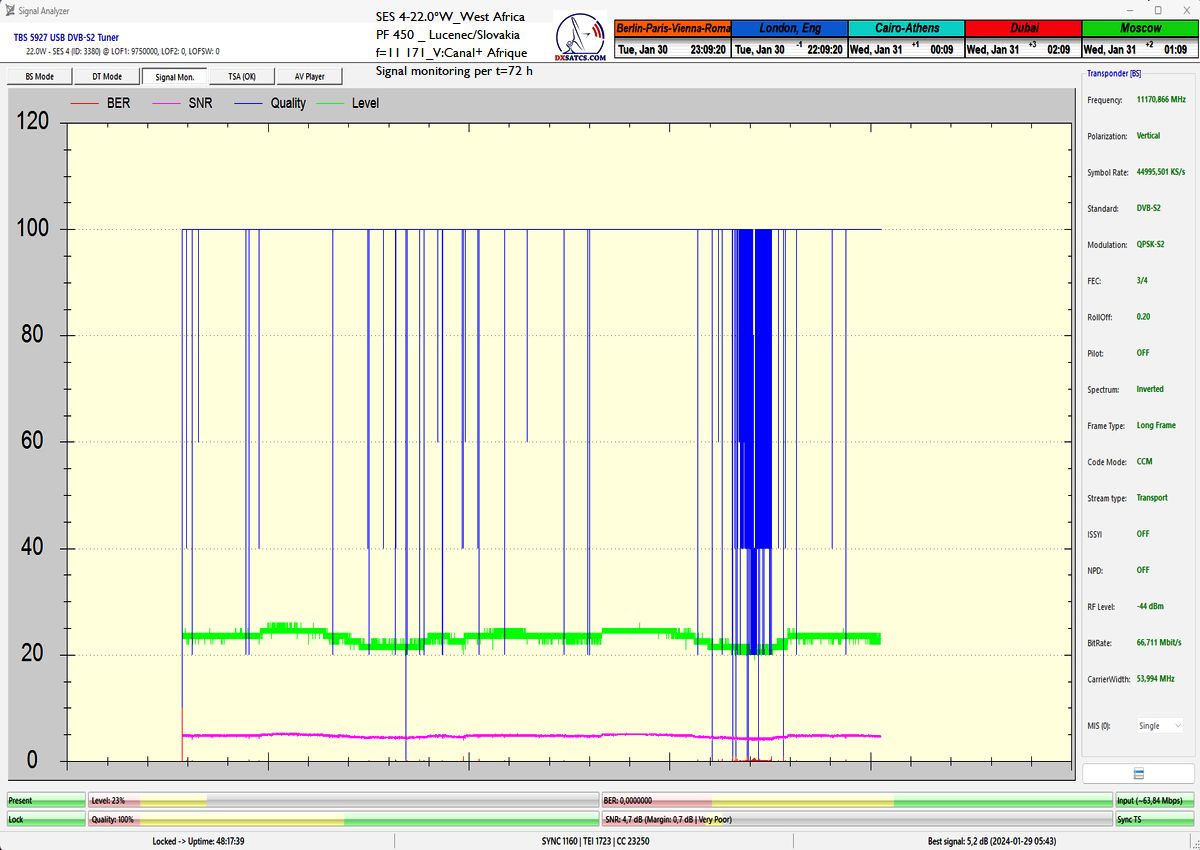Open the TSA (OK) tab
The height and width of the screenshot is (850, 1200).
tap(242, 76)
